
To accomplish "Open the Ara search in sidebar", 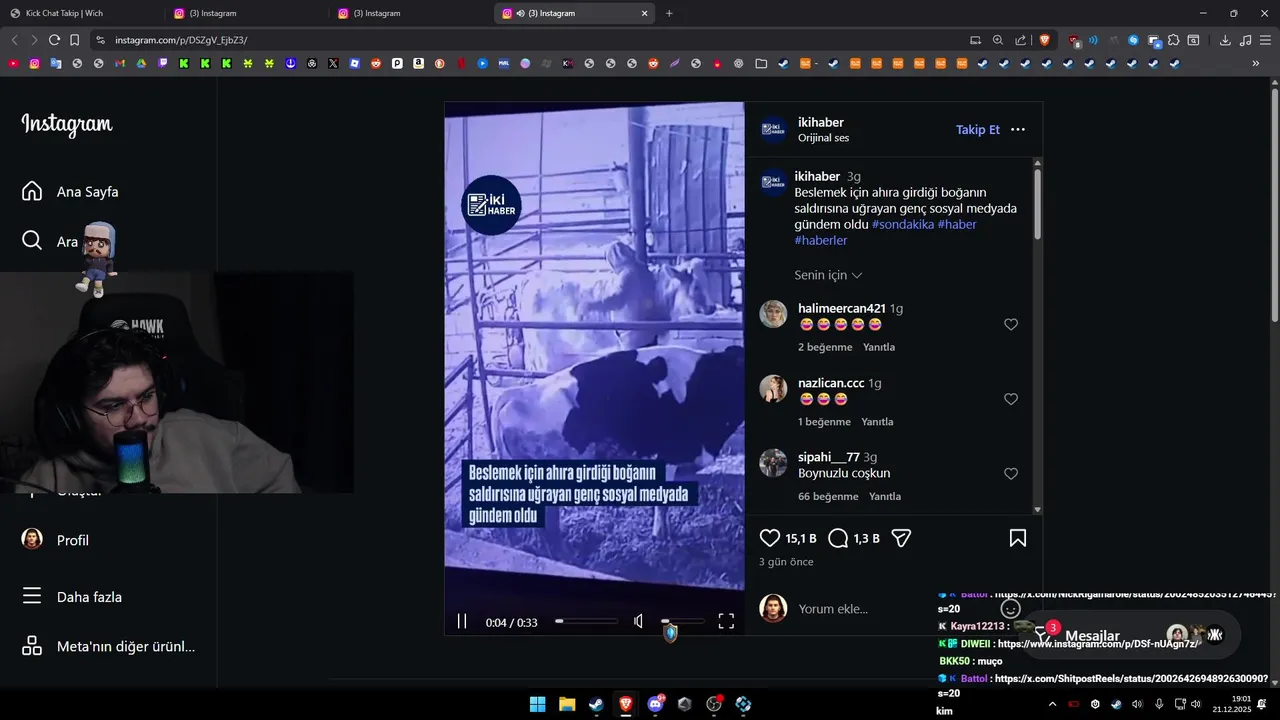I will [50, 241].
